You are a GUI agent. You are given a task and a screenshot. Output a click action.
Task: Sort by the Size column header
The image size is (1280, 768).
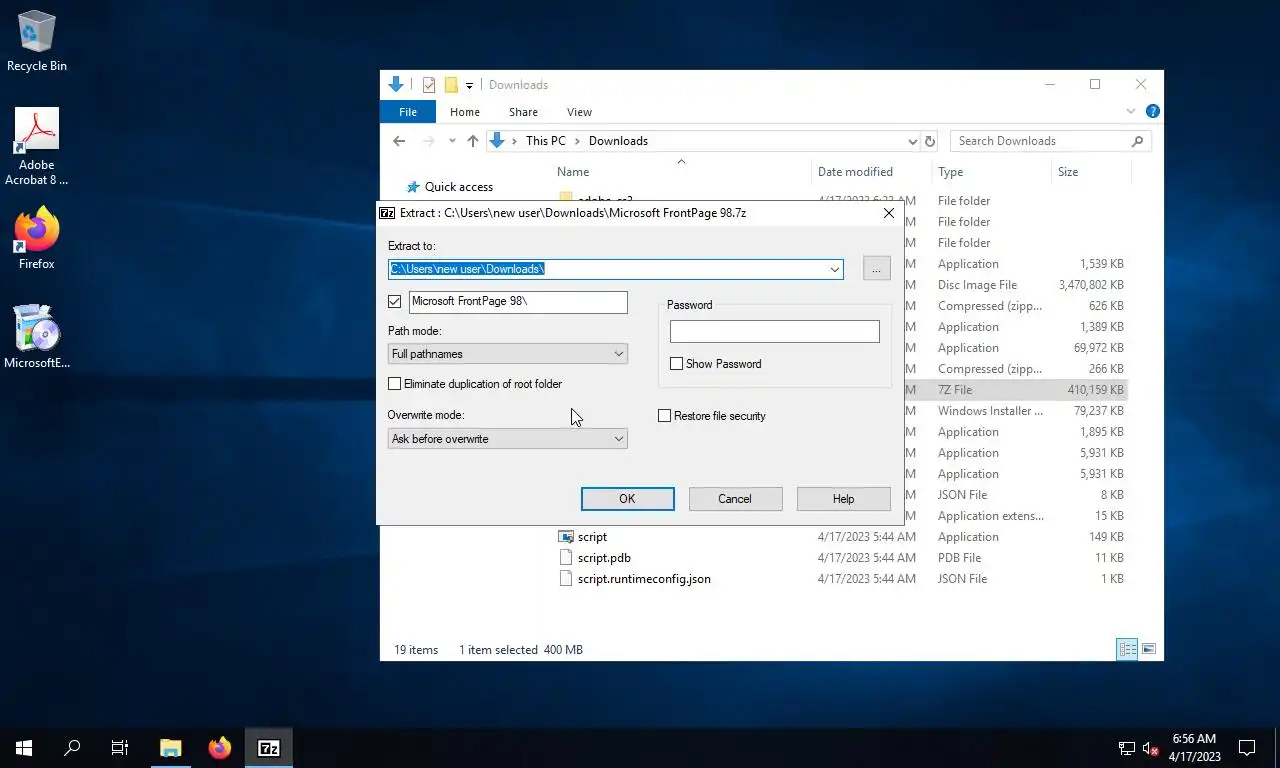coord(1068,172)
